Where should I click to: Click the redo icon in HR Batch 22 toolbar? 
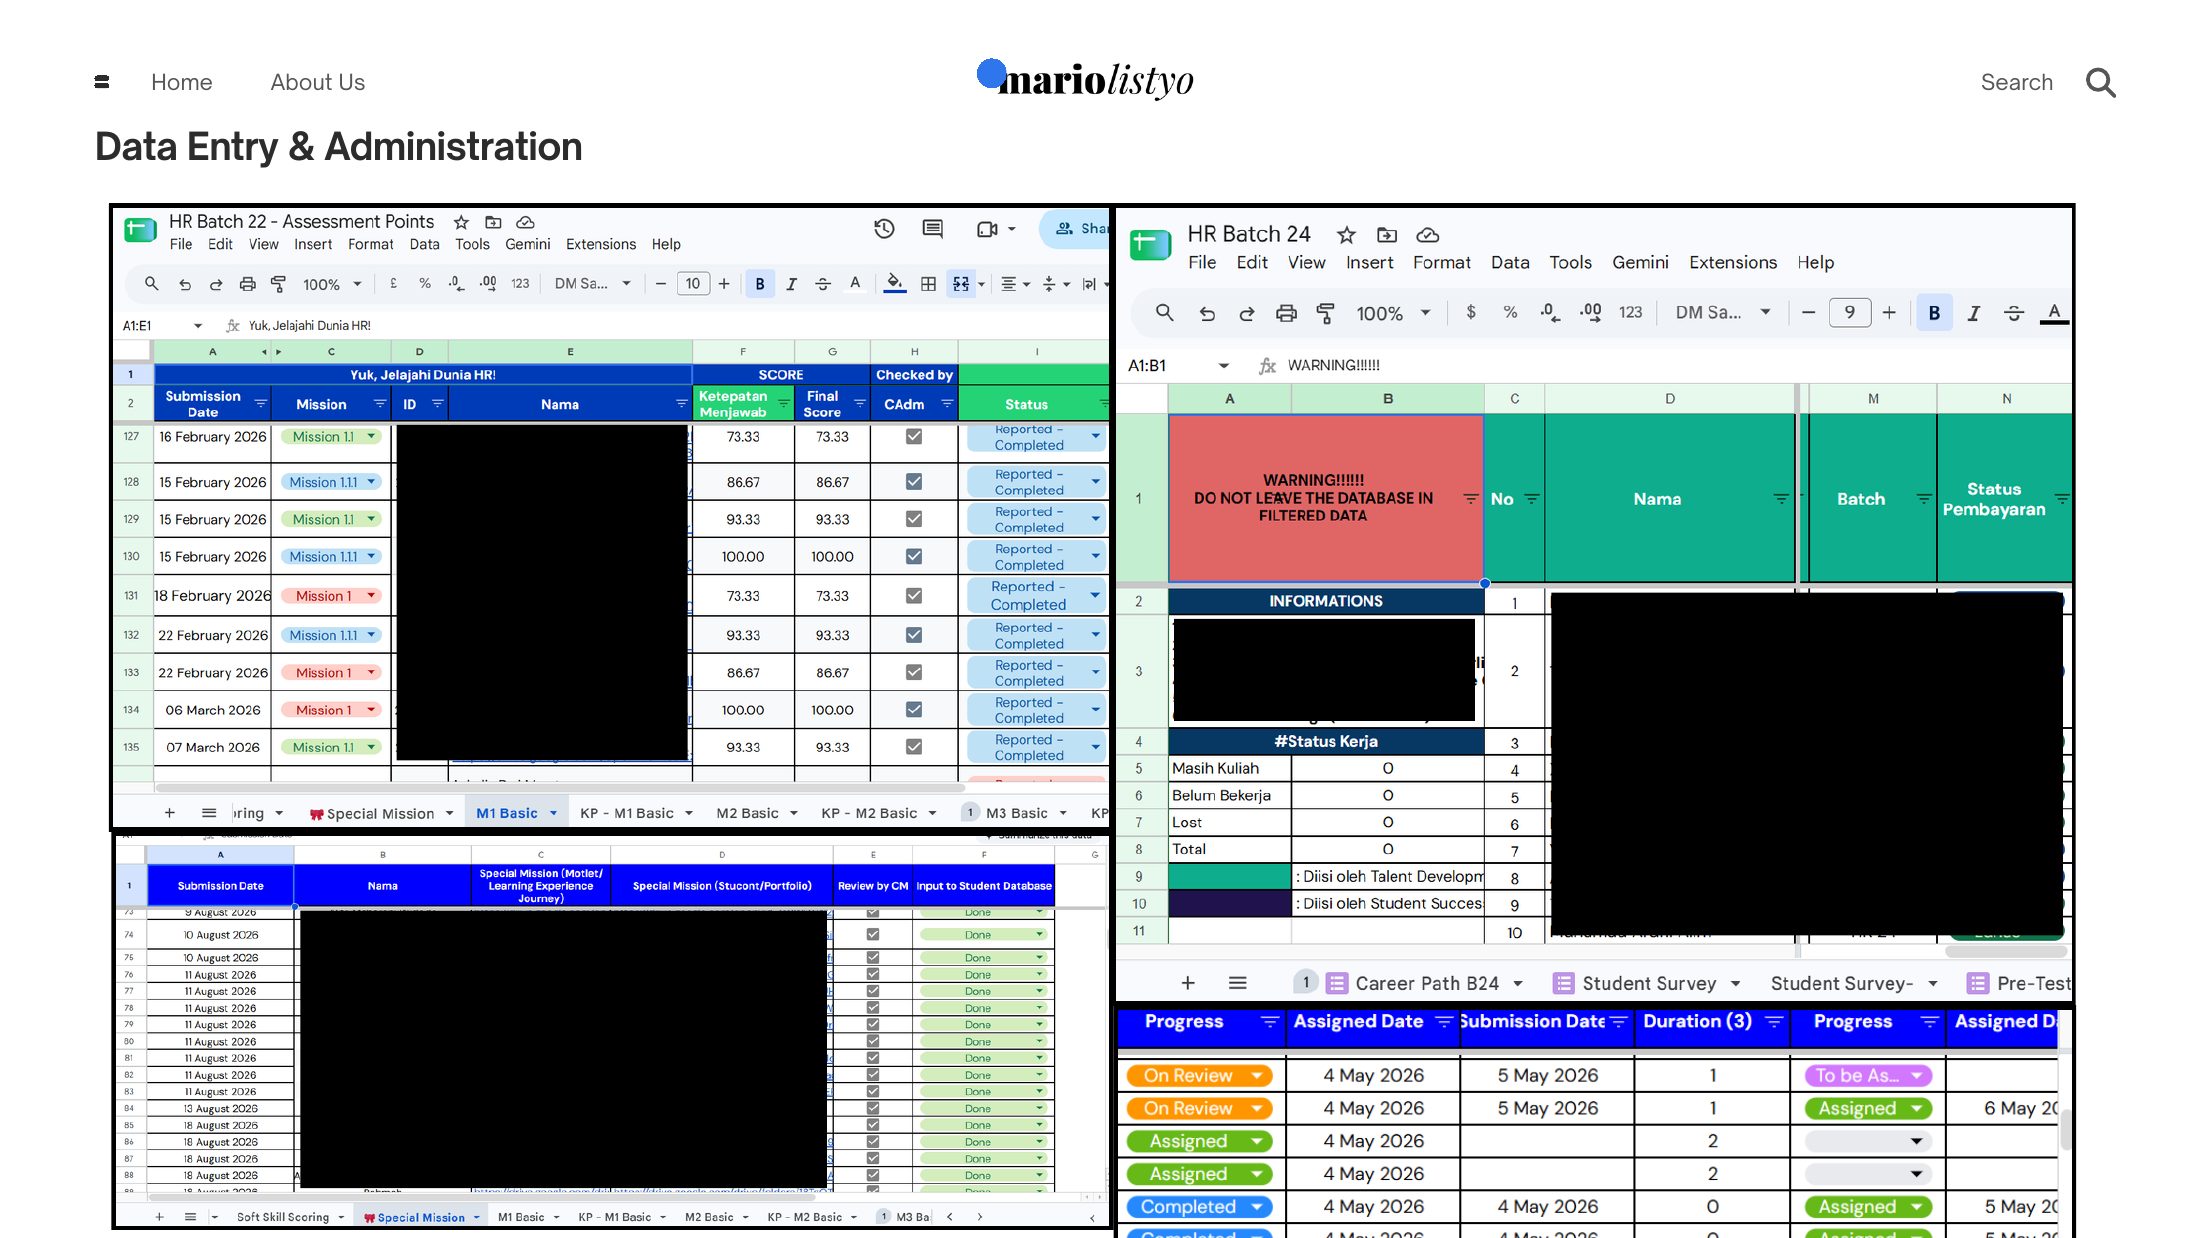[x=216, y=284]
